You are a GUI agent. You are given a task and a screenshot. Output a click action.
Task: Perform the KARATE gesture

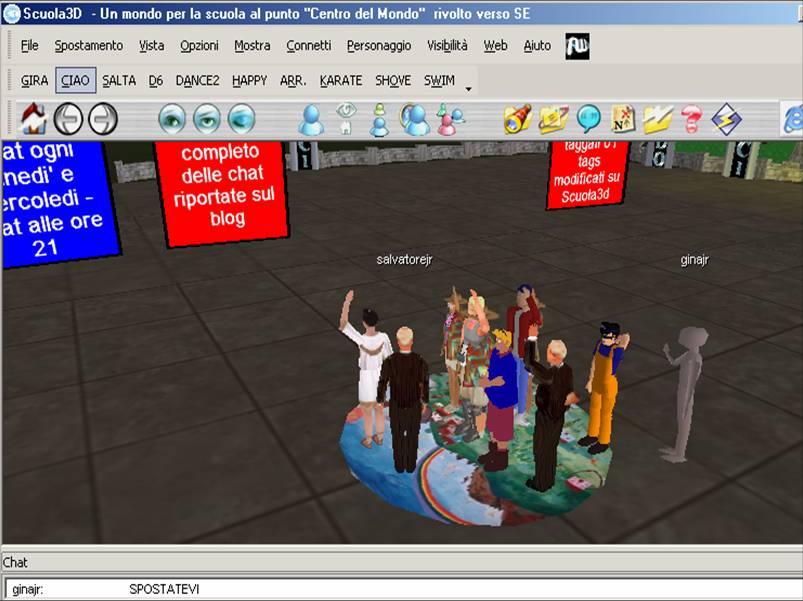pyautogui.click(x=341, y=80)
